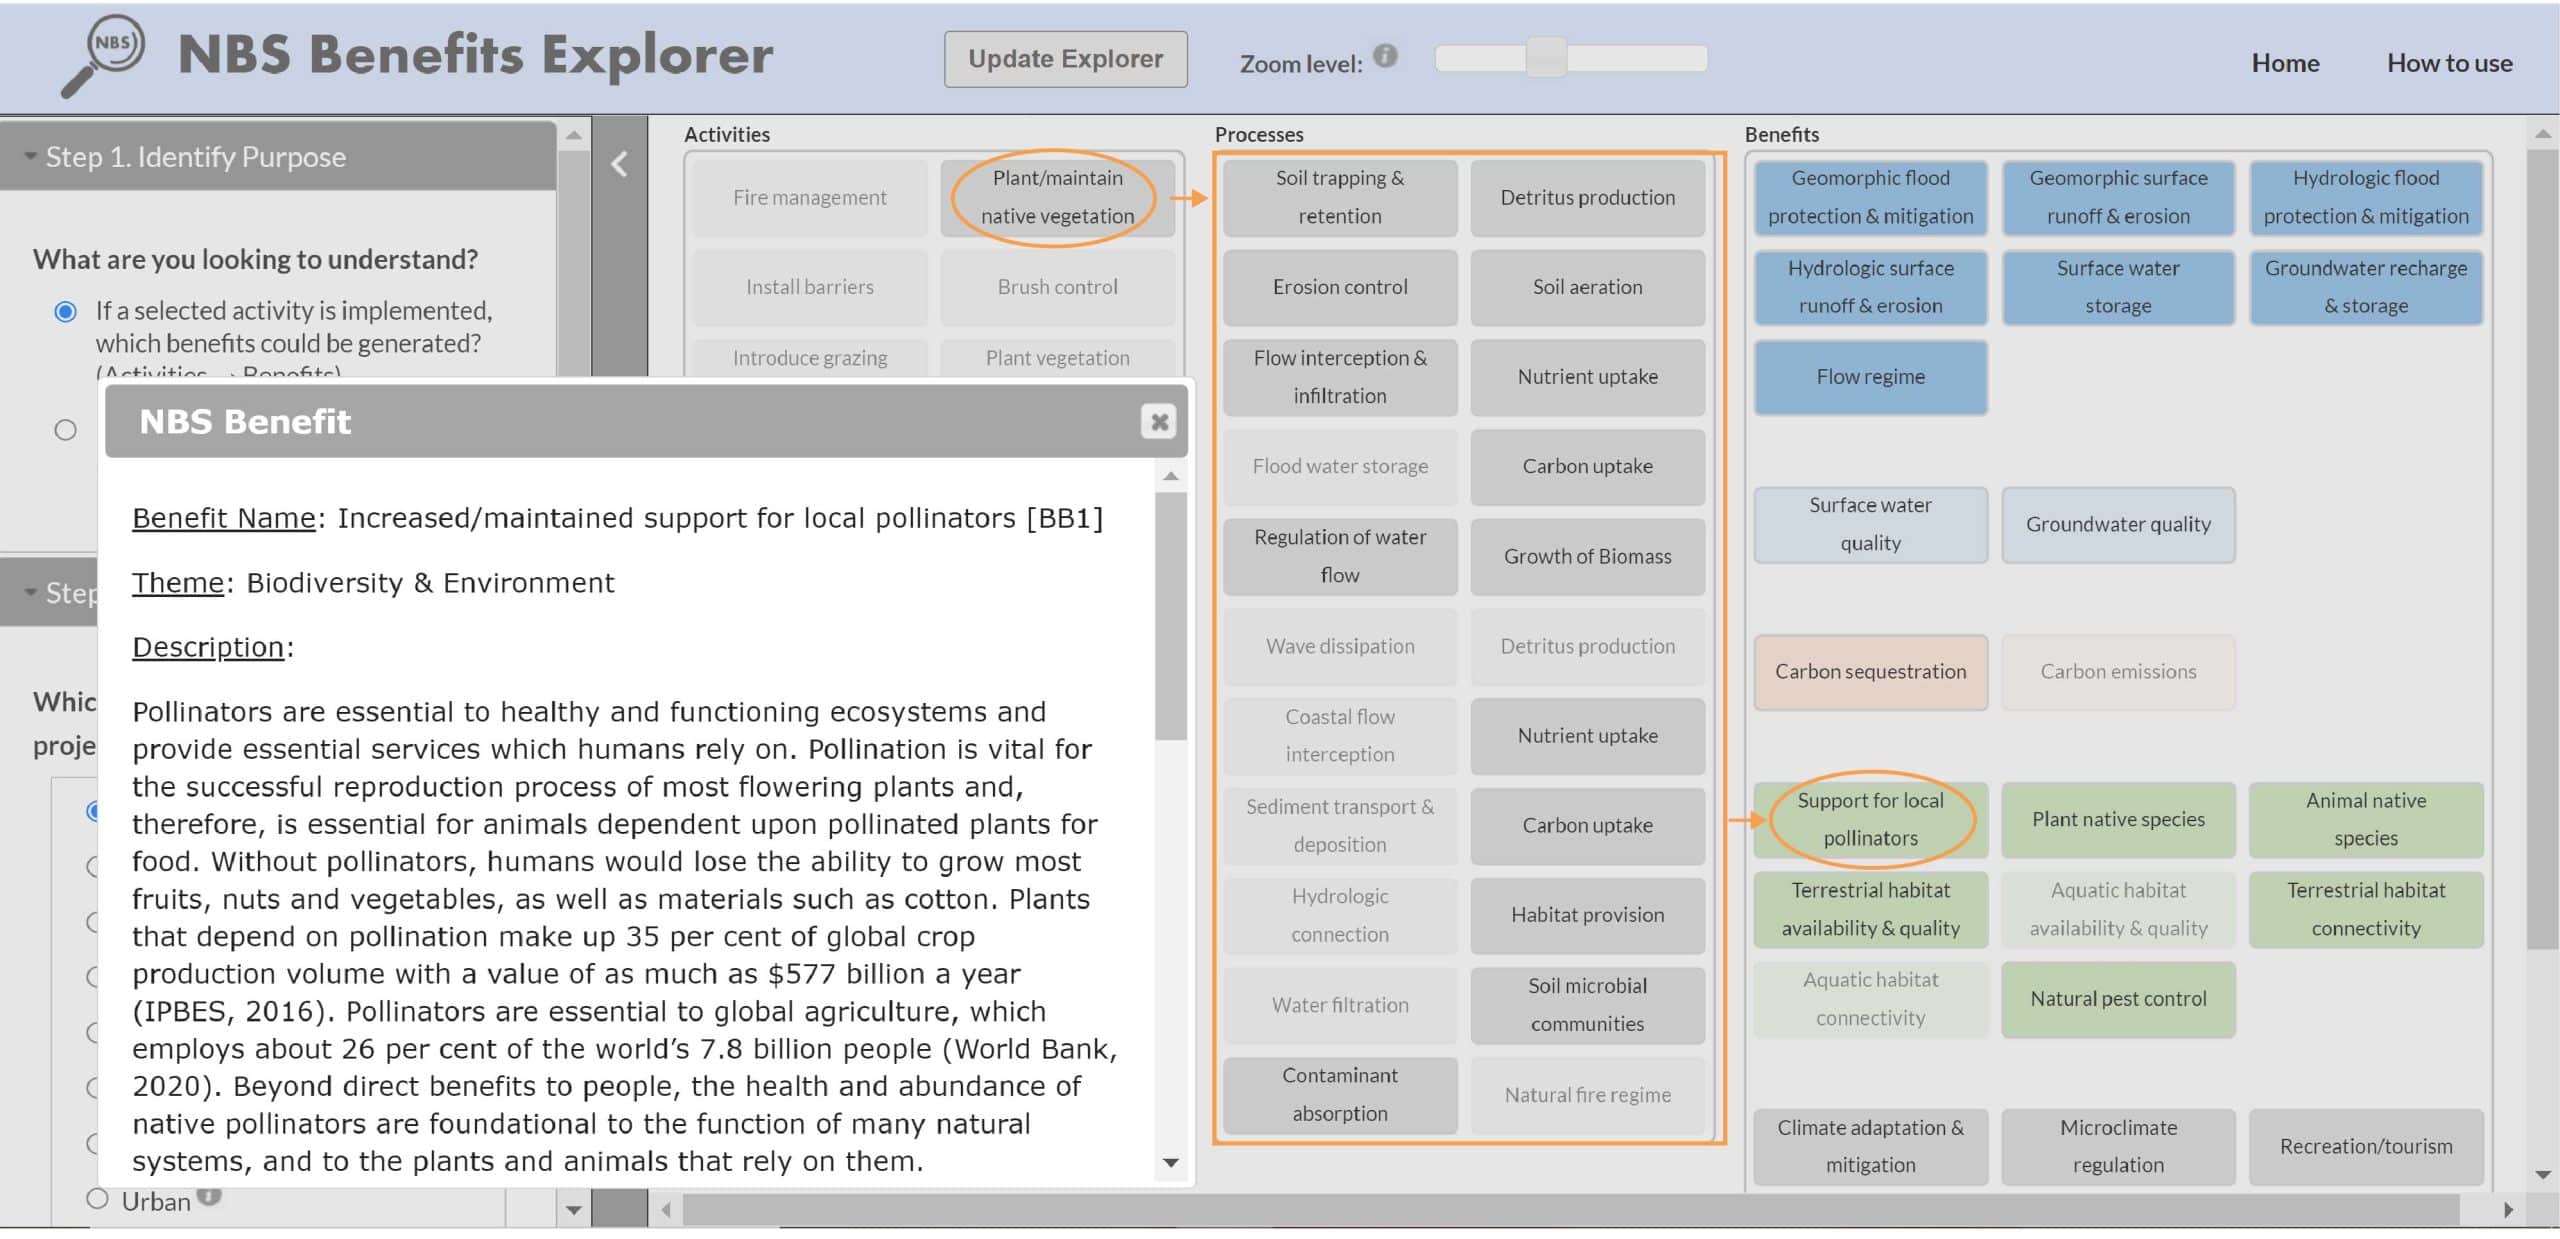
Task: Close the NBS Benefit dialog
Action: pyautogui.click(x=1159, y=421)
